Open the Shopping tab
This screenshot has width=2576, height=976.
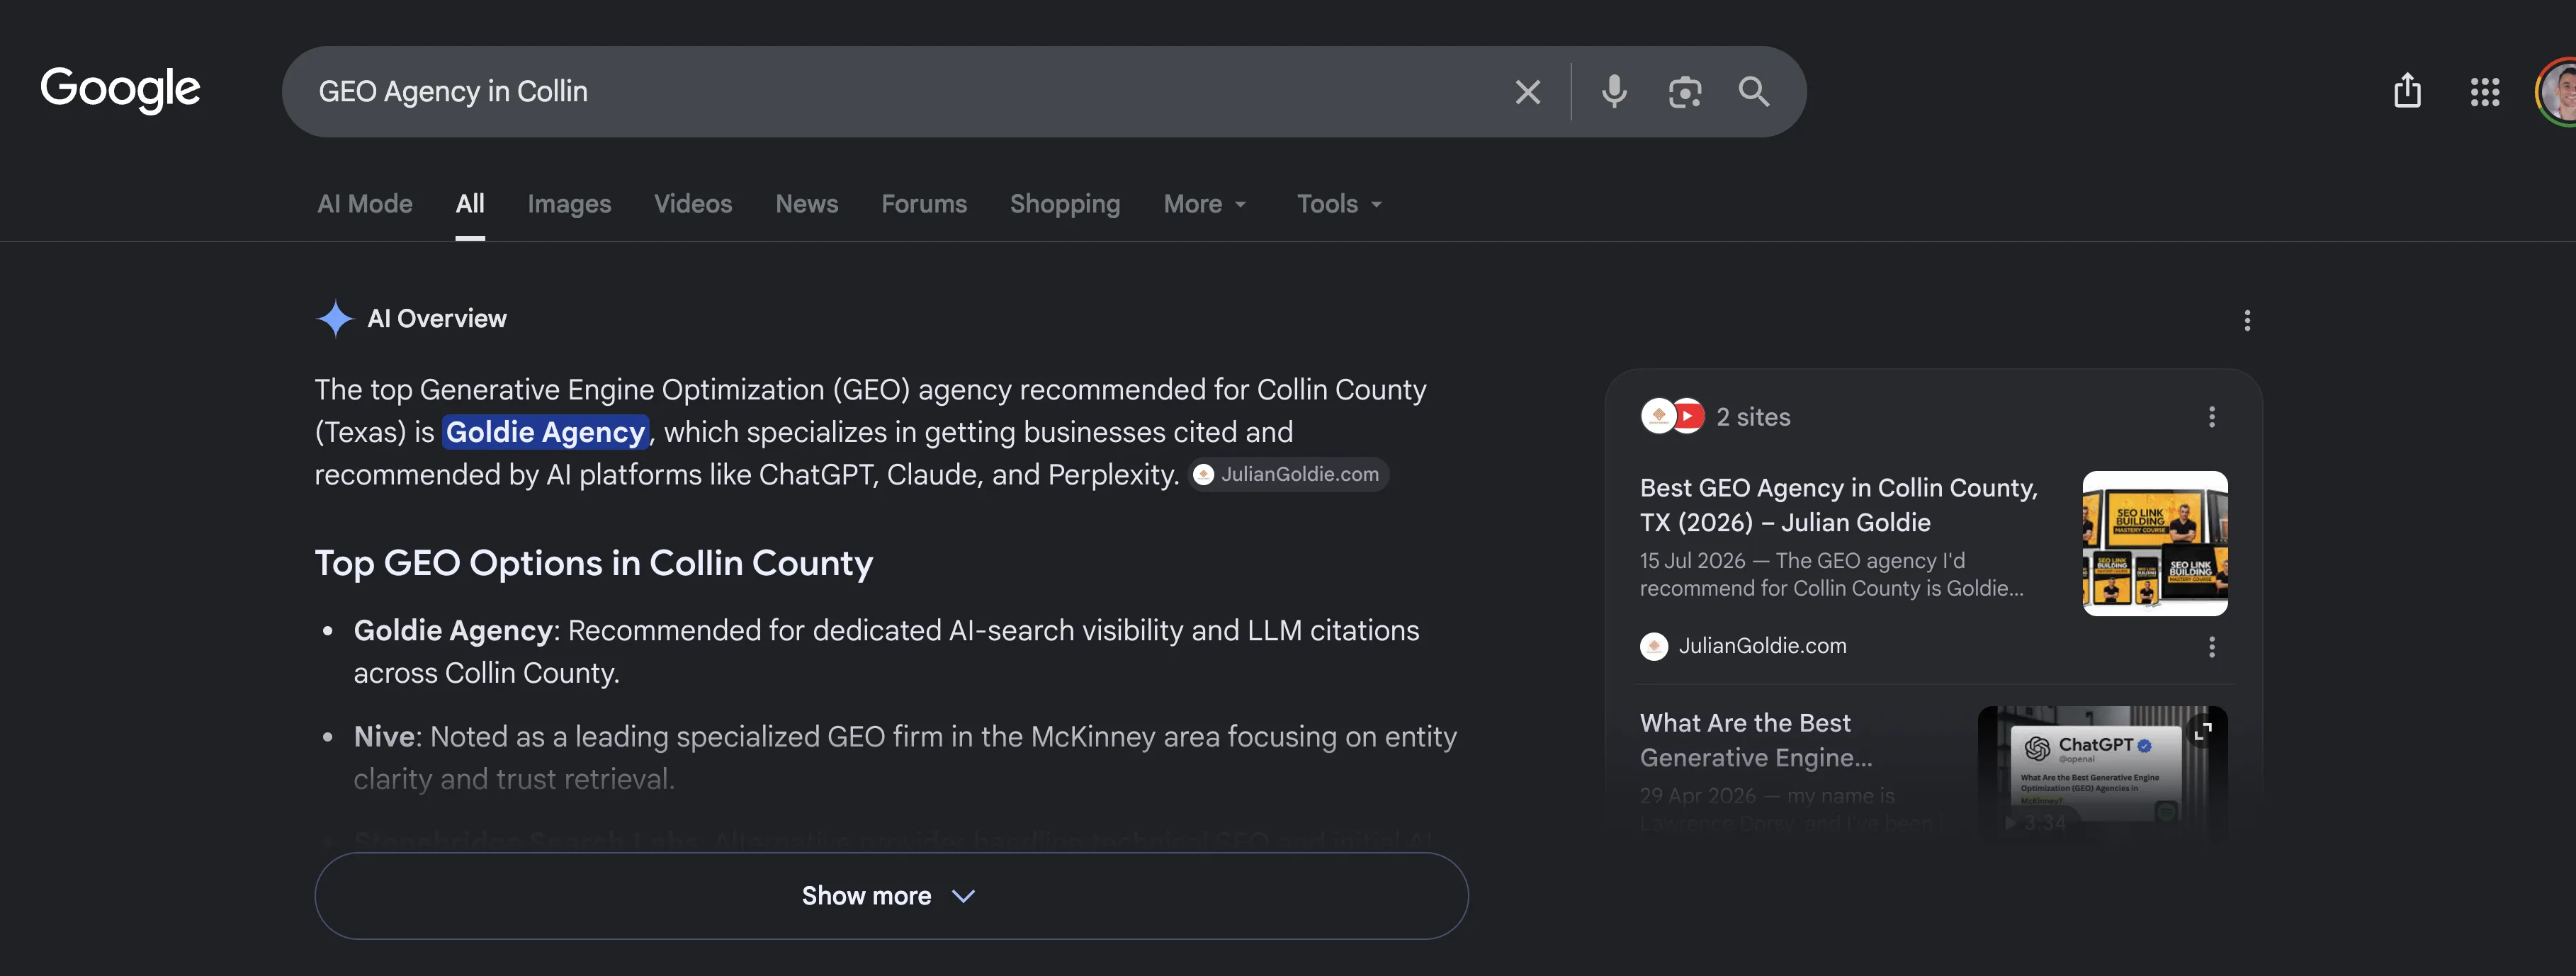[x=1064, y=204]
